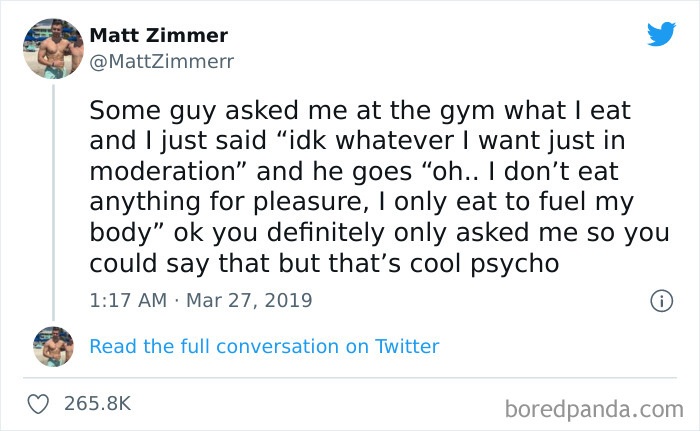Click the word "Twitter" in the conversation link
This screenshot has width=700, height=431.
click(x=407, y=347)
